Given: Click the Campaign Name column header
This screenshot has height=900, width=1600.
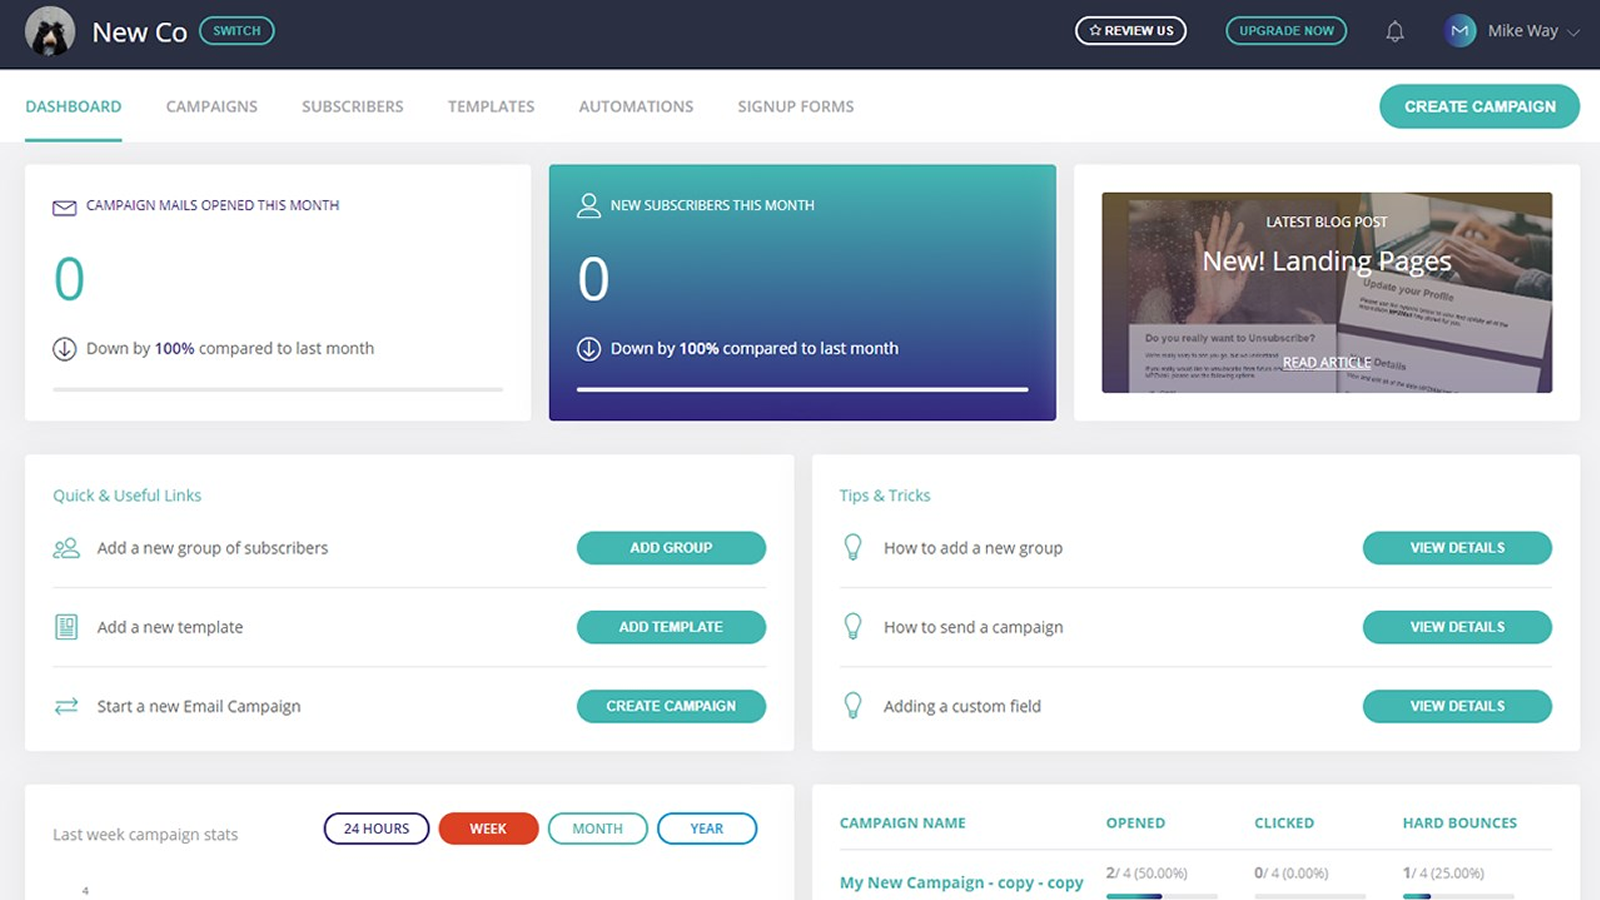Looking at the screenshot, I should [903, 823].
